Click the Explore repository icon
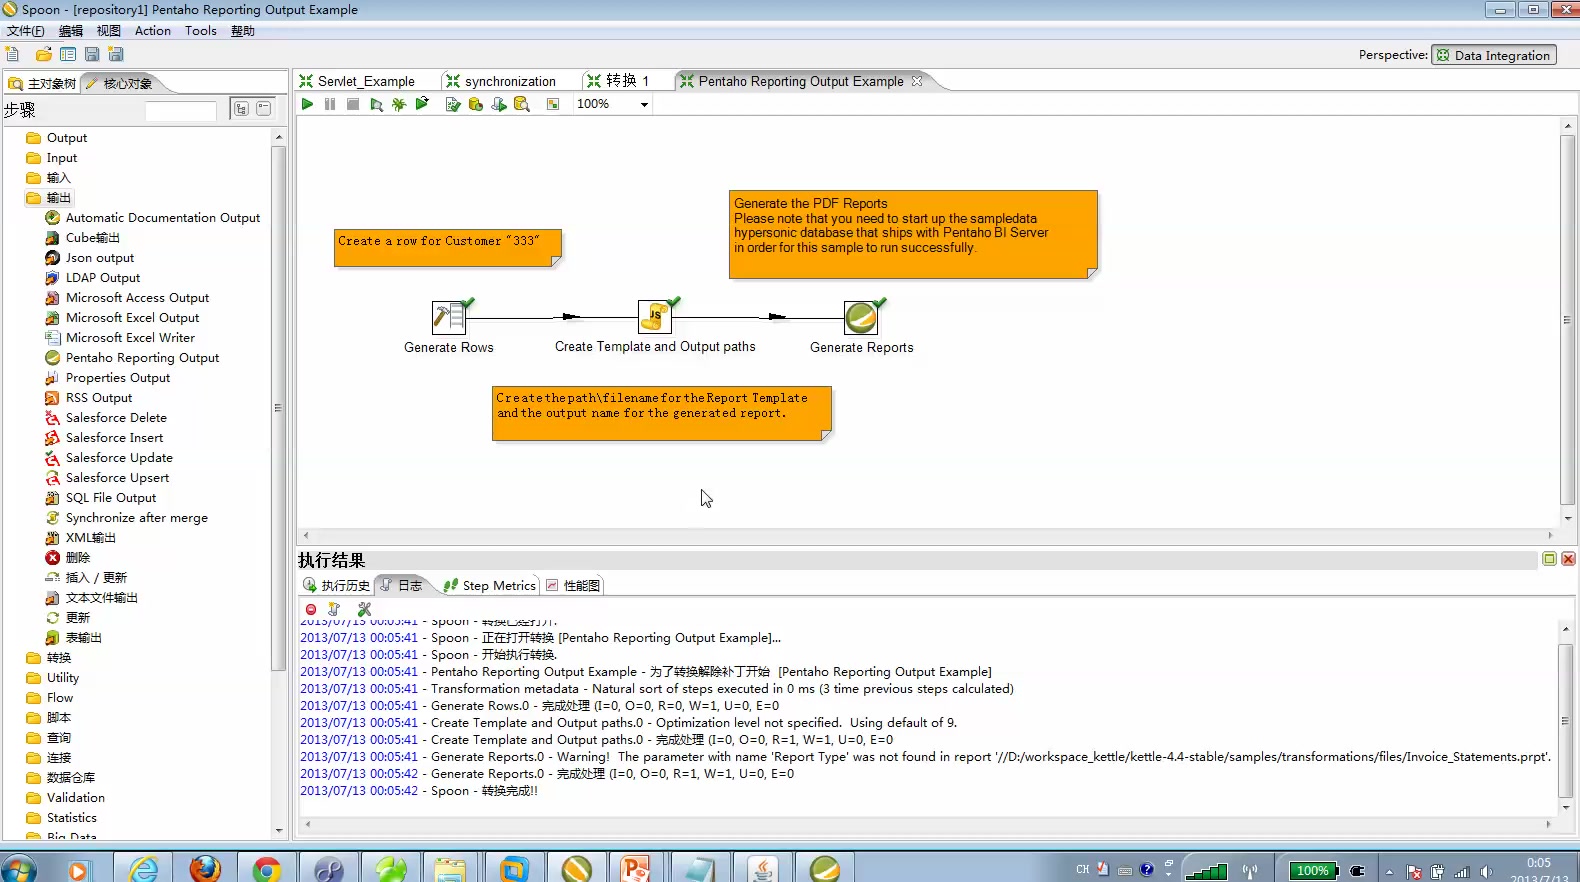1580x882 pixels. 68,54
